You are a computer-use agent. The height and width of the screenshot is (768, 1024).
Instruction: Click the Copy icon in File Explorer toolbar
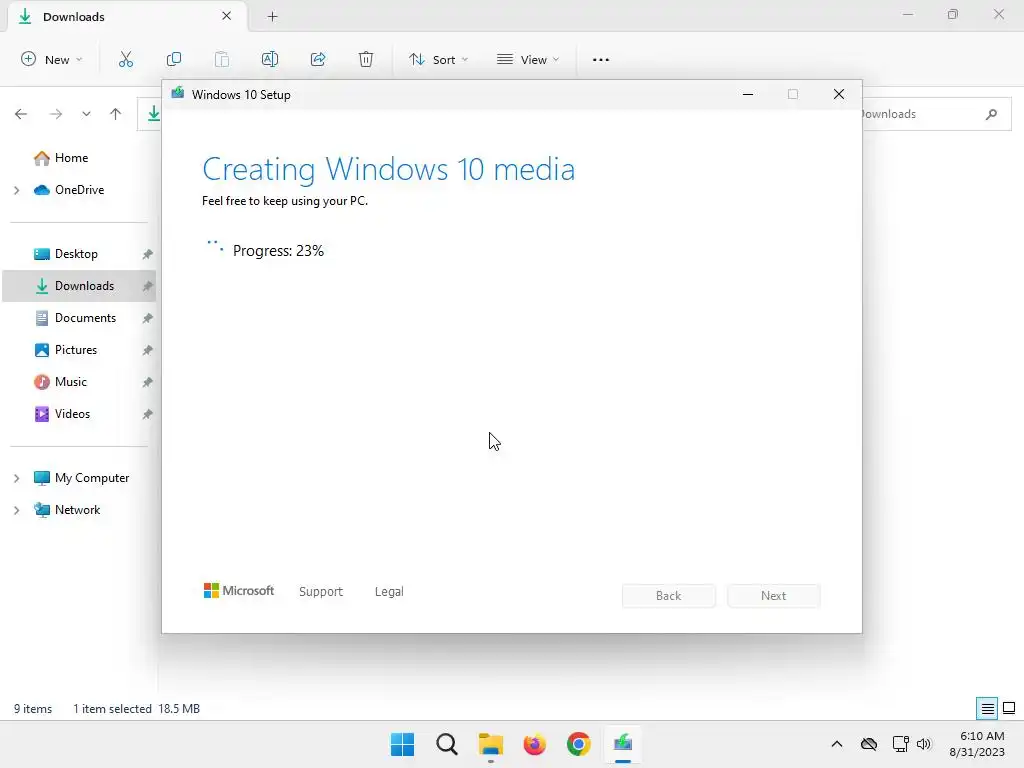(174, 59)
